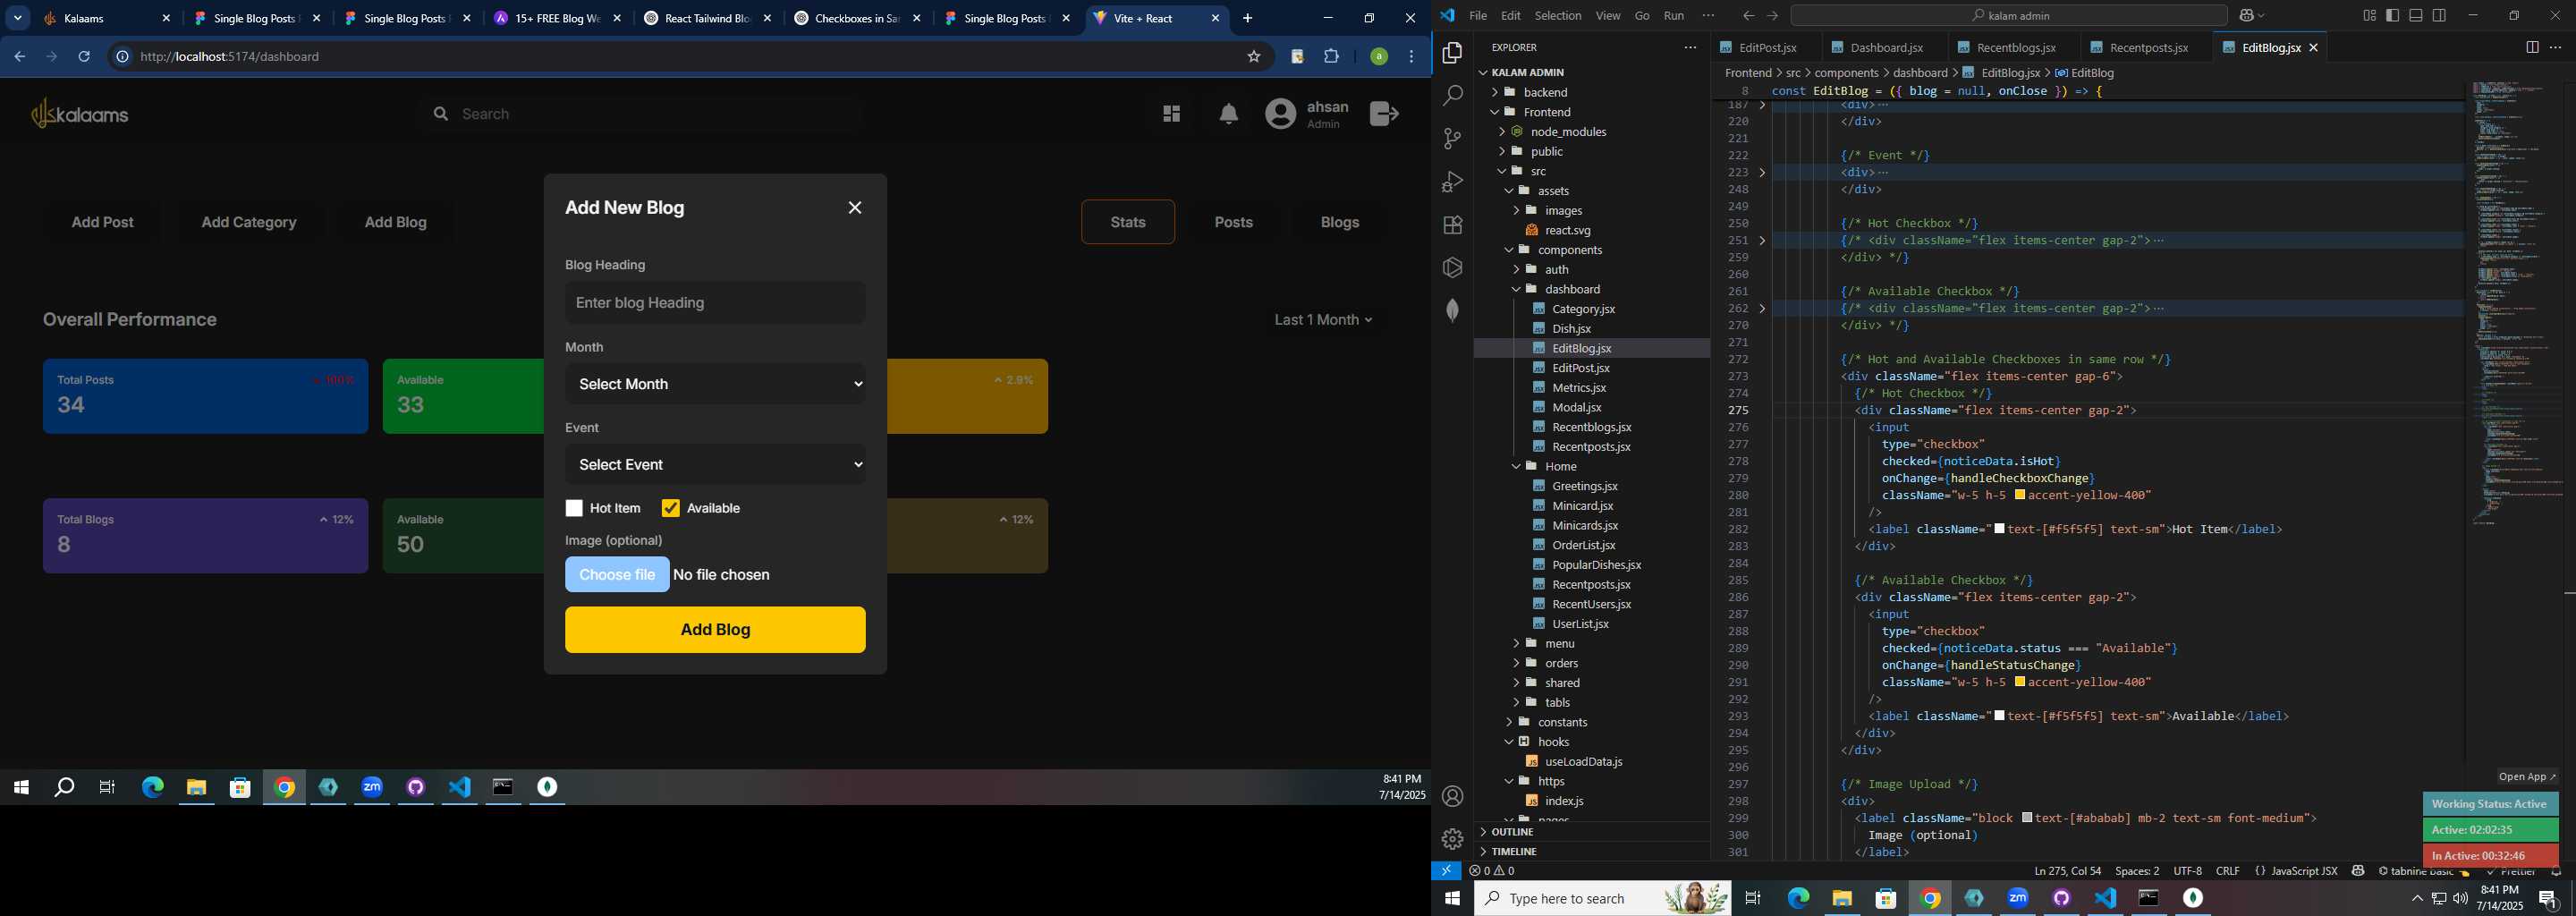Click the errors and warnings status bar indicator
The height and width of the screenshot is (916, 2576).
[x=1492, y=871]
